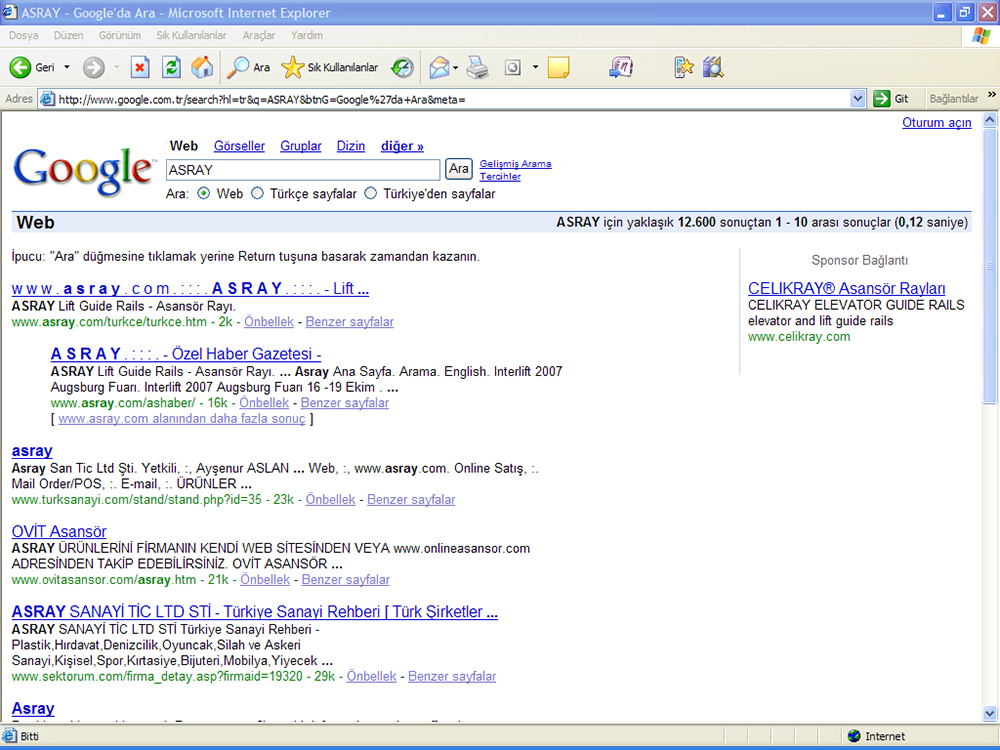Open the Edit button dropdown arrow

pyautogui.click(x=535, y=67)
